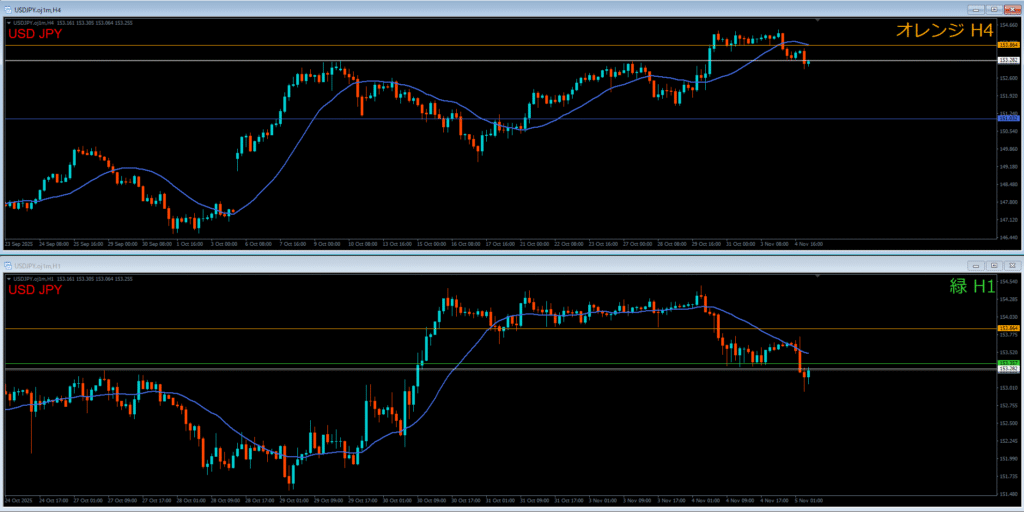Click the H1 chart window title icon
Image resolution: width=1024 pixels, height=512 pixels.
pyautogui.click(x=8, y=265)
